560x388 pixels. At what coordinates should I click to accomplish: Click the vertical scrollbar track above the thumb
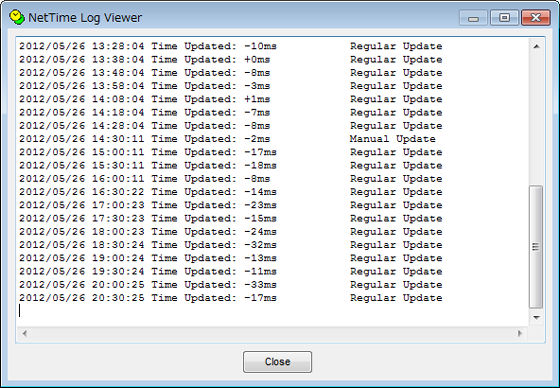coord(536,119)
